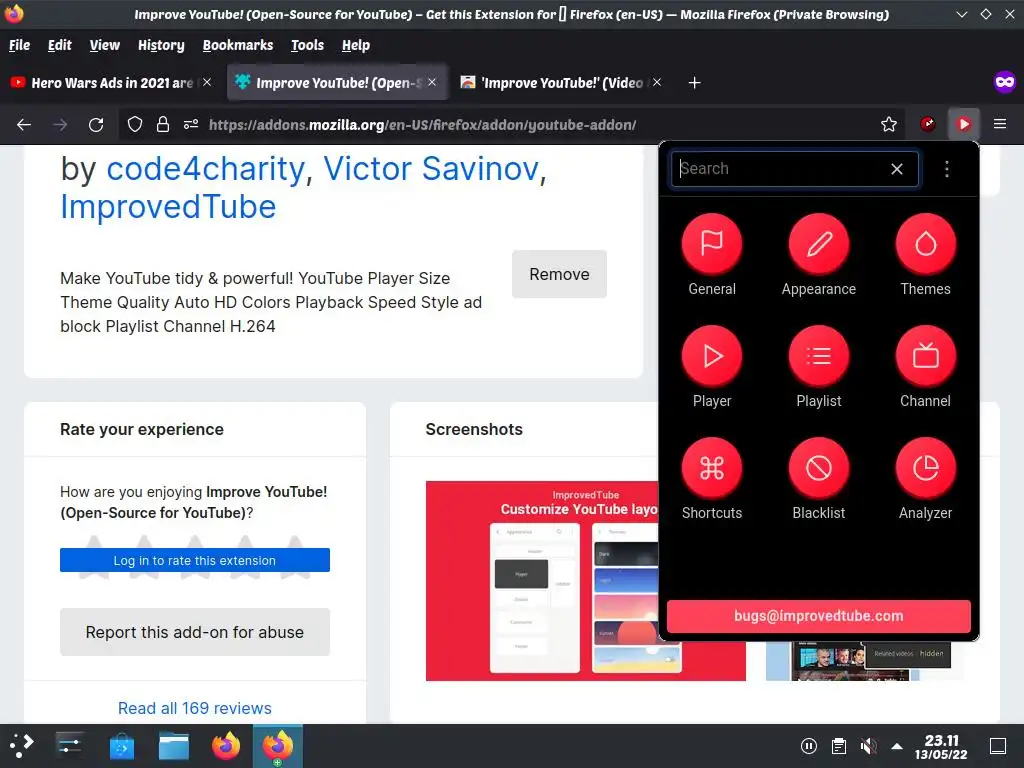
Task: Go back to the previous page
Action: [24, 124]
